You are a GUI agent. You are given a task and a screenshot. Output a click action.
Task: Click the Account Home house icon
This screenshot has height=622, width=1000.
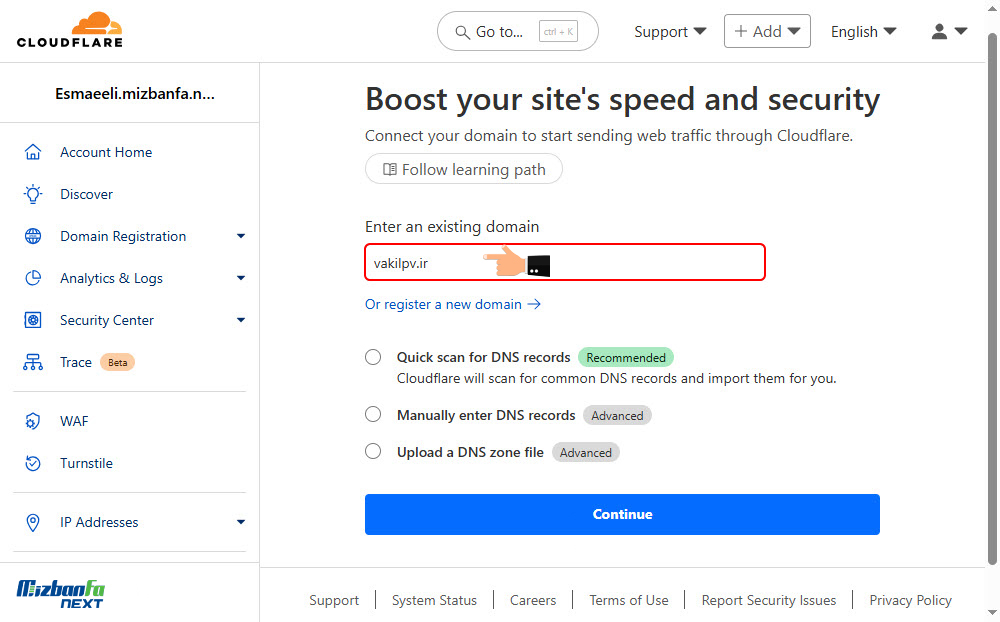33,152
